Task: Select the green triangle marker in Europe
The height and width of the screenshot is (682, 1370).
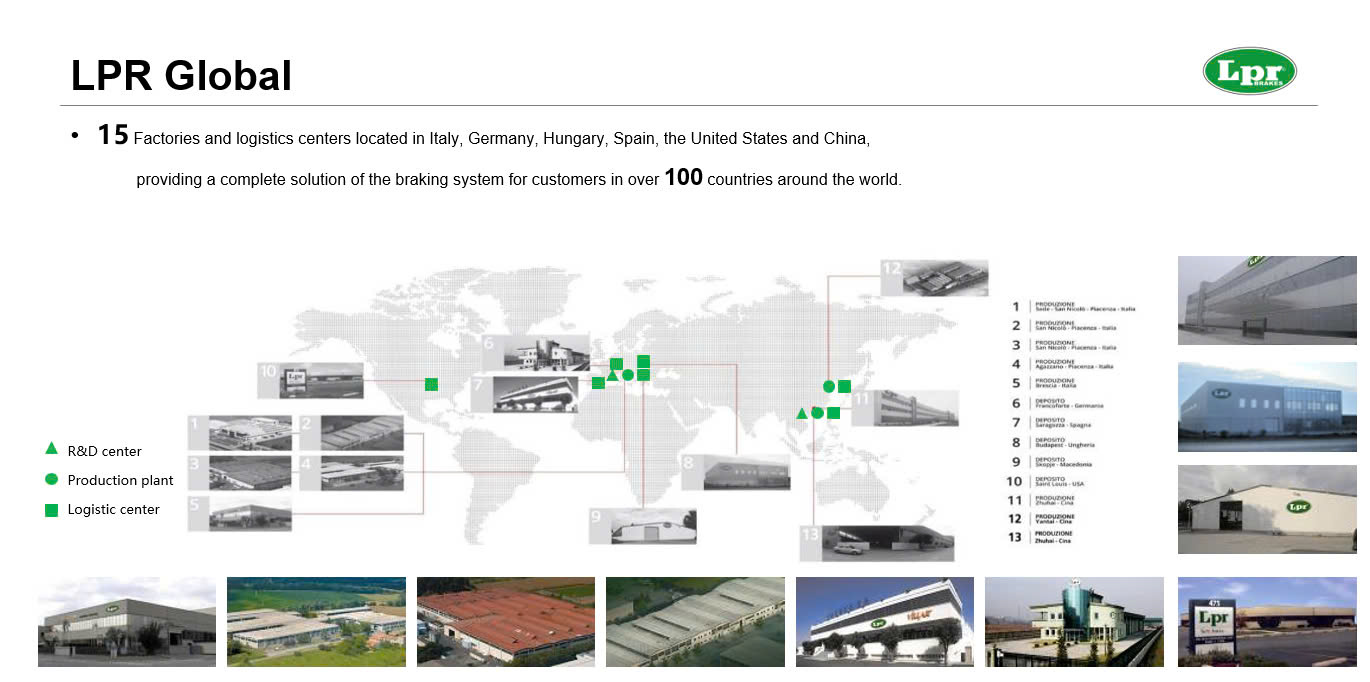Action: (x=612, y=375)
